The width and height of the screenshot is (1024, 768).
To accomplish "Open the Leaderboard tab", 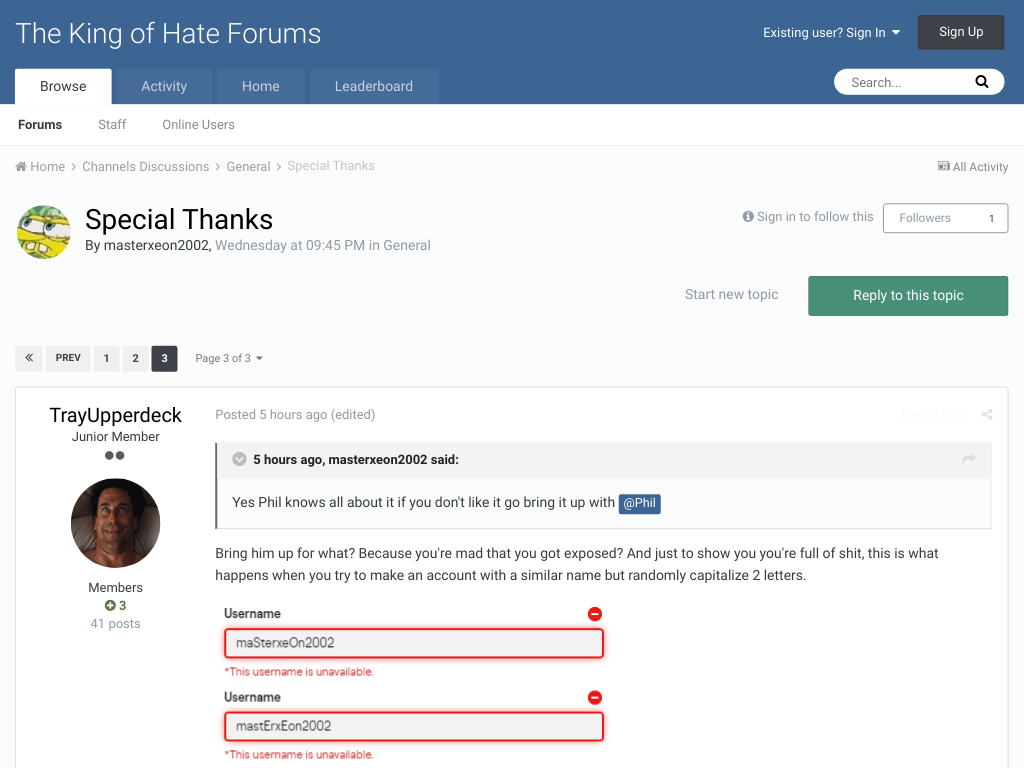I will click(x=374, y=86).
